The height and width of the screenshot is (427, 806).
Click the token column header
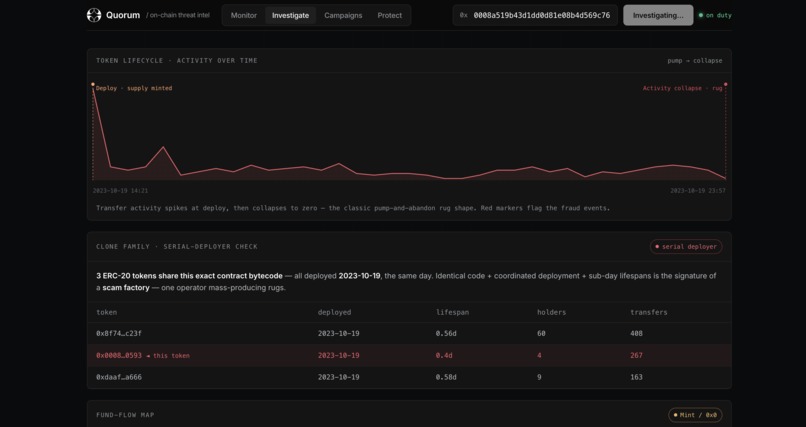point(106,312)
